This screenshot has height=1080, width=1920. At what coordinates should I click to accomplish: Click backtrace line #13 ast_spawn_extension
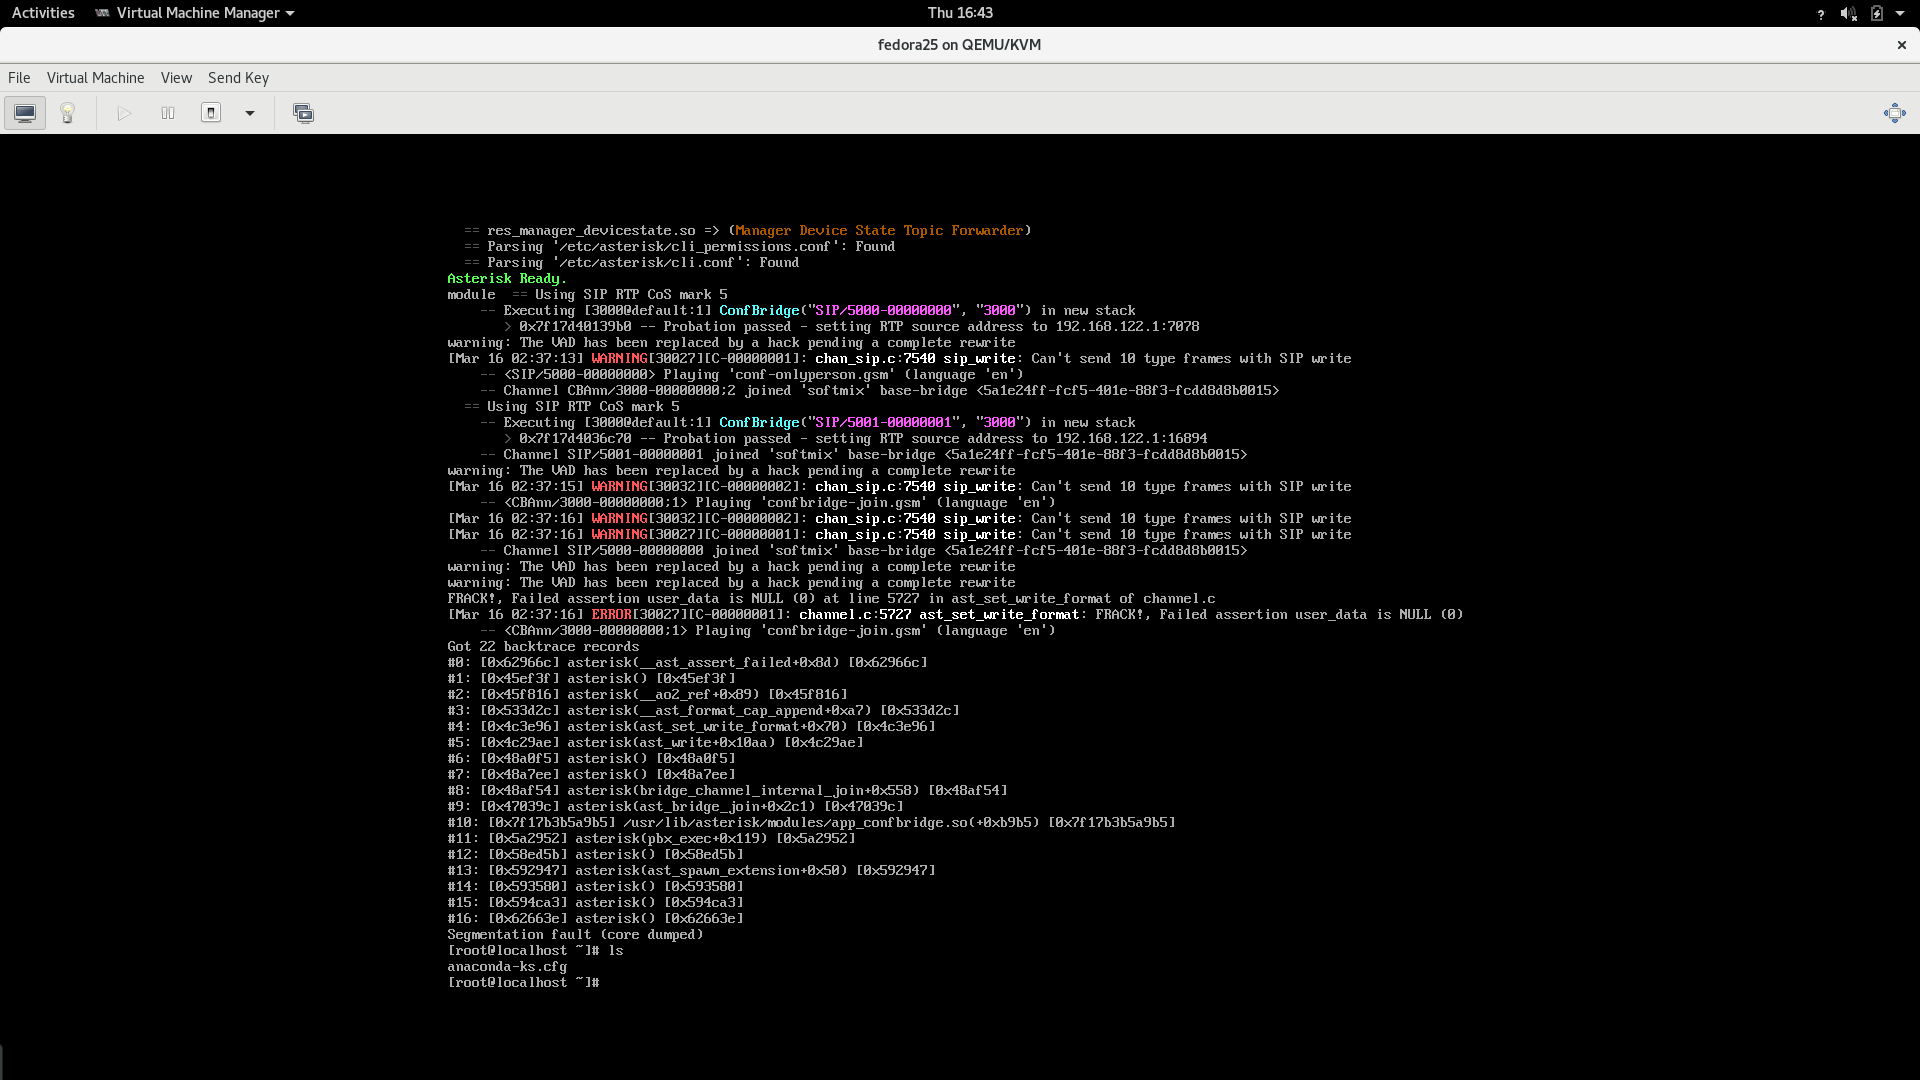[x=691, y=871]
